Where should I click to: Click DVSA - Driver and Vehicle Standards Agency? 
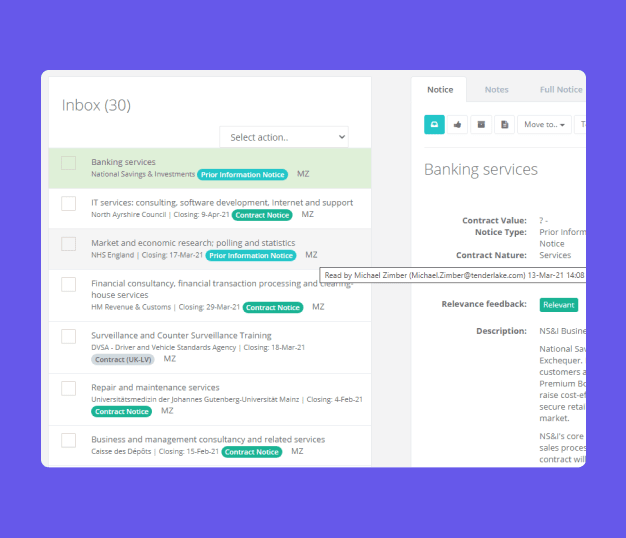(164, 347)
